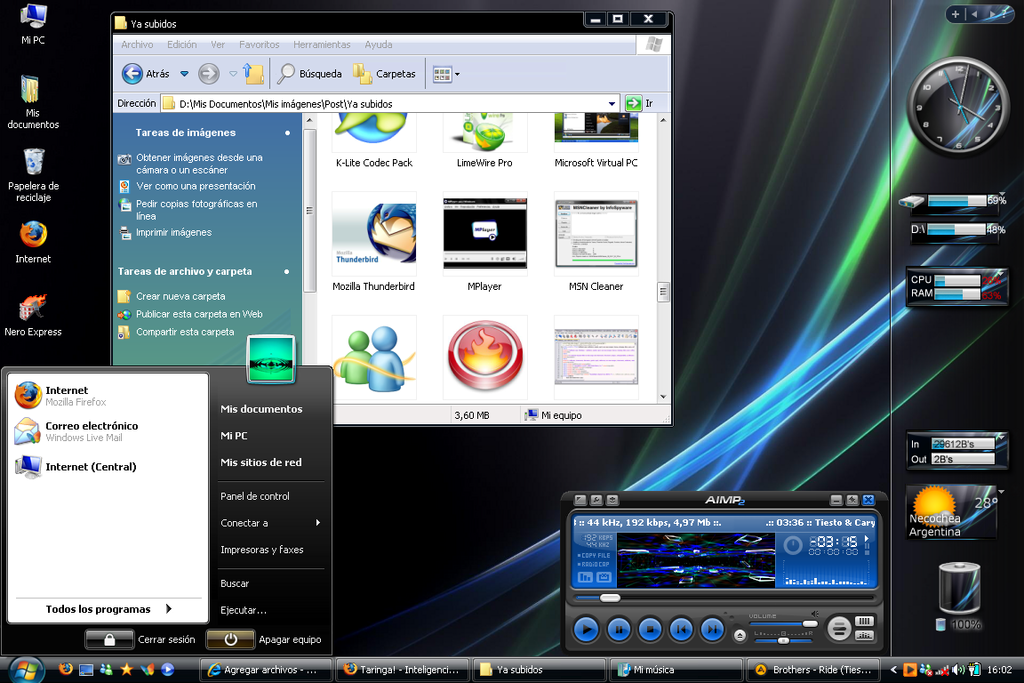
Task: Click the forward arrow in Explorer toolbar
Action: coord(208,74)
